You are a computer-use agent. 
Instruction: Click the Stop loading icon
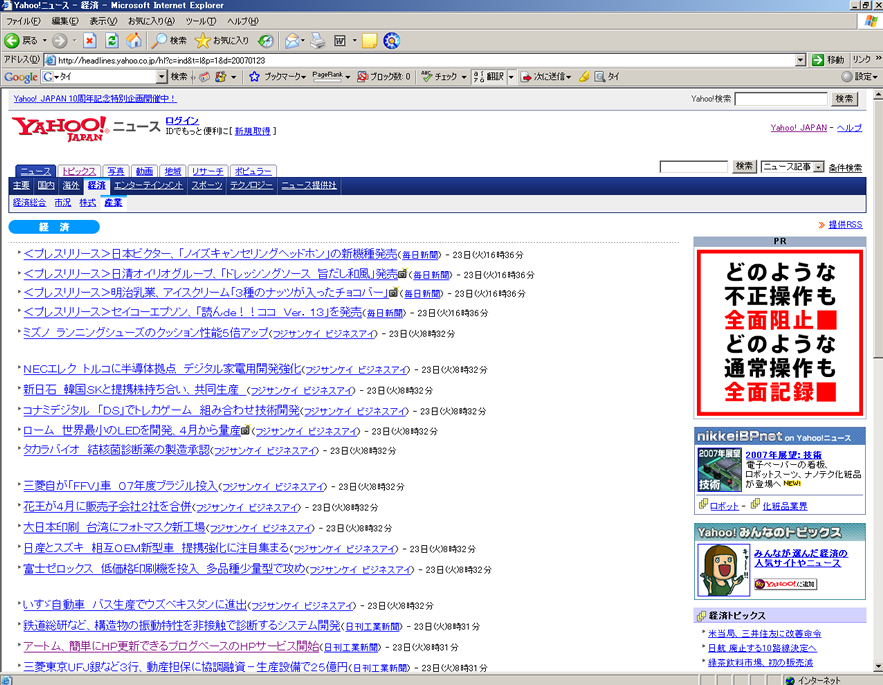[90, 41]
